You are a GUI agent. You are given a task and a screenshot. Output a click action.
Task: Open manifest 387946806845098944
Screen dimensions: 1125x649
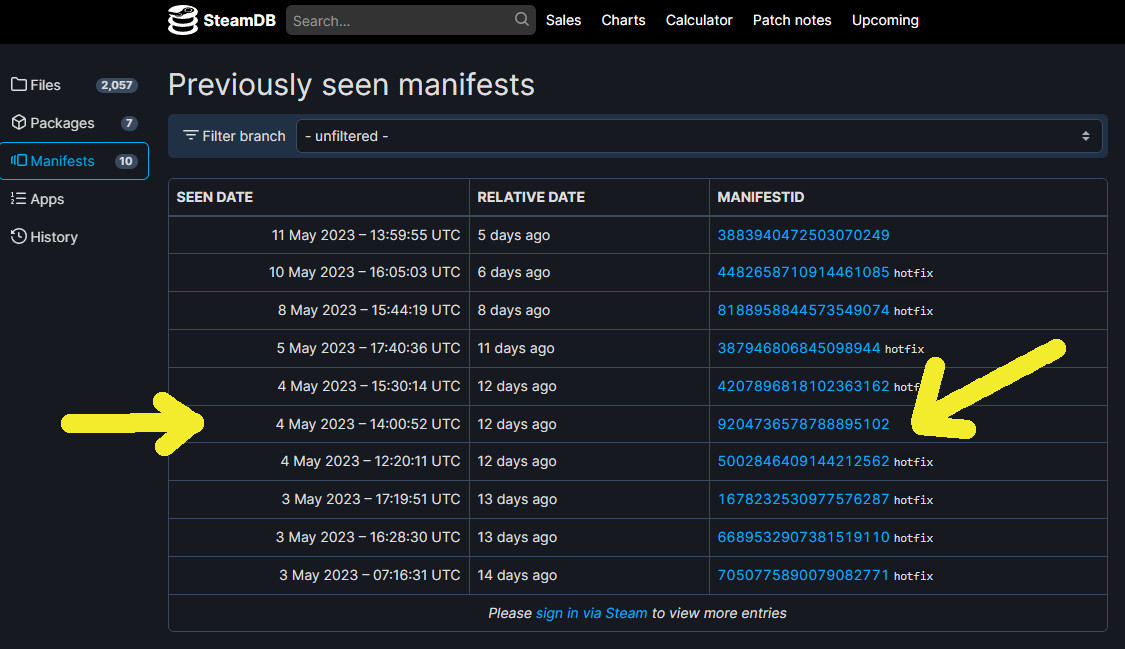[x=799, y=348]
